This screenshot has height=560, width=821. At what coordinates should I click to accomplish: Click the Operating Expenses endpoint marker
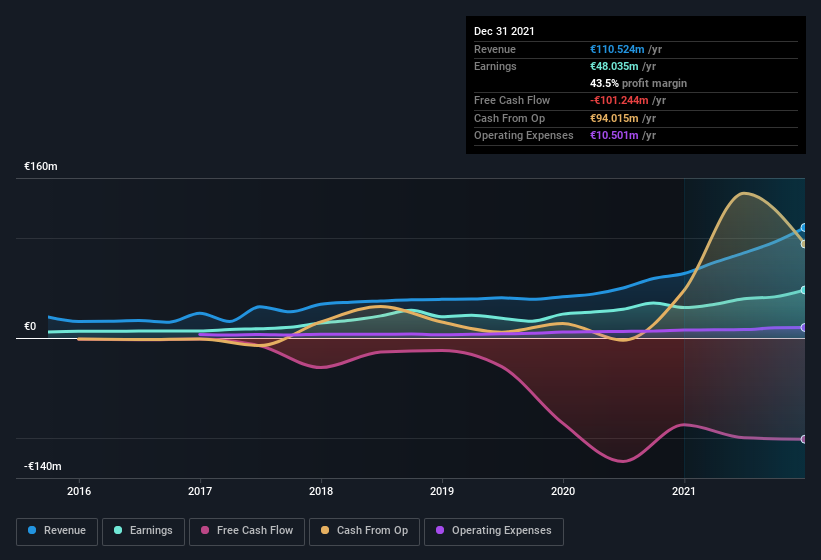804,328
